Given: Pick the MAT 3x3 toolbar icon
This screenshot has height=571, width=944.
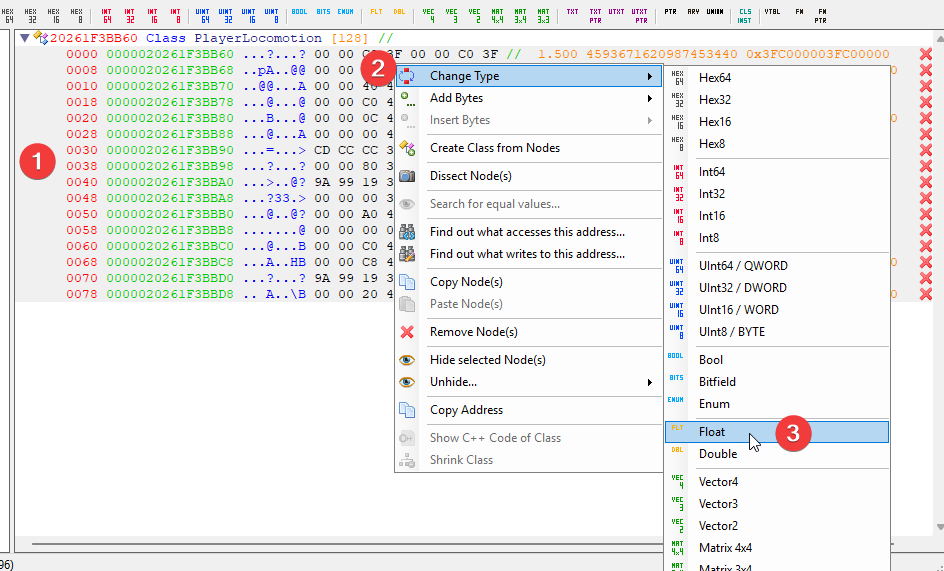Looking at the screenshot, I should pyautogui.click(x=543, y=16).
